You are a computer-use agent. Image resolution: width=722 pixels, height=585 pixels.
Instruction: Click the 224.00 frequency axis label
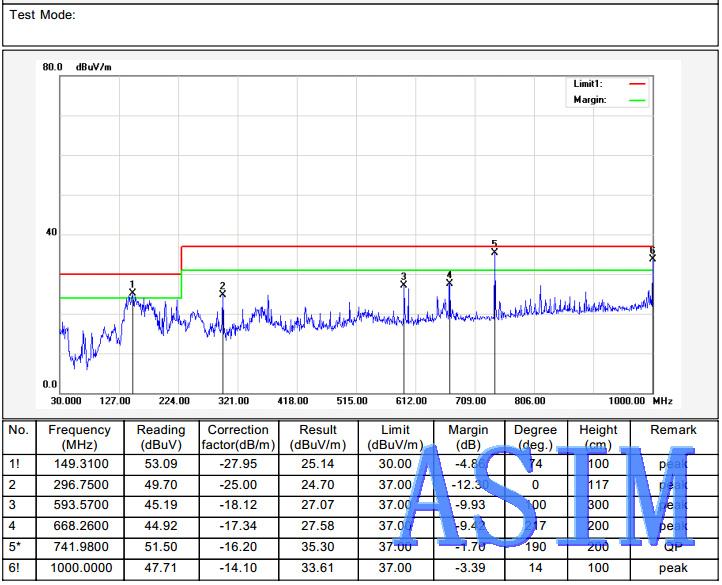(174, 401)
